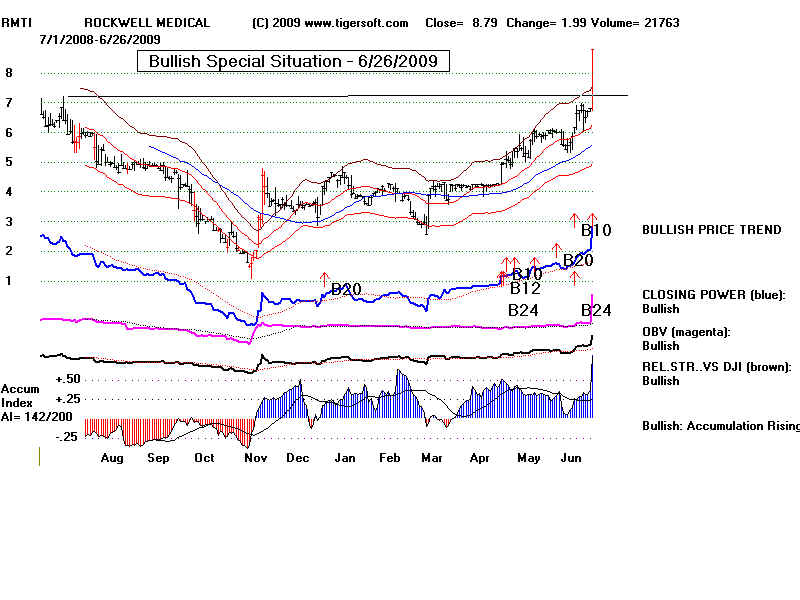This screenshot has height=600, width=800.
Task: Click the B20 signal near June
Action: click(x=578, y=261)
